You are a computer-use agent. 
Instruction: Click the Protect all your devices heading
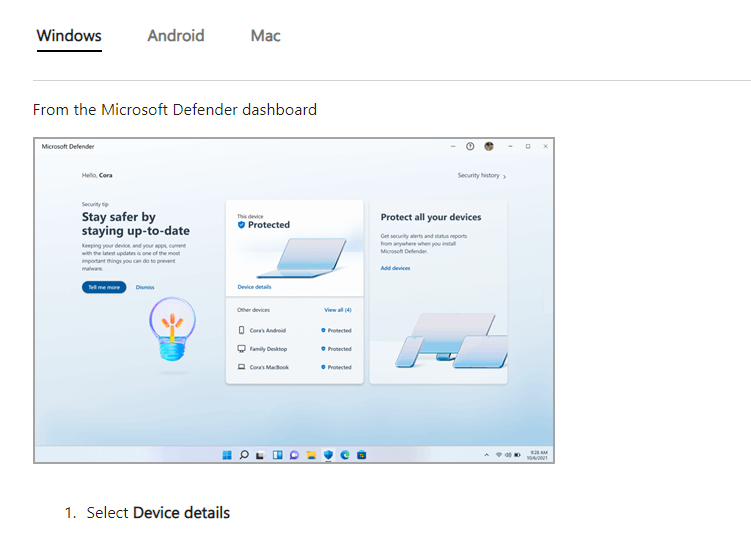pyautogui.click(x=431, y=217)
